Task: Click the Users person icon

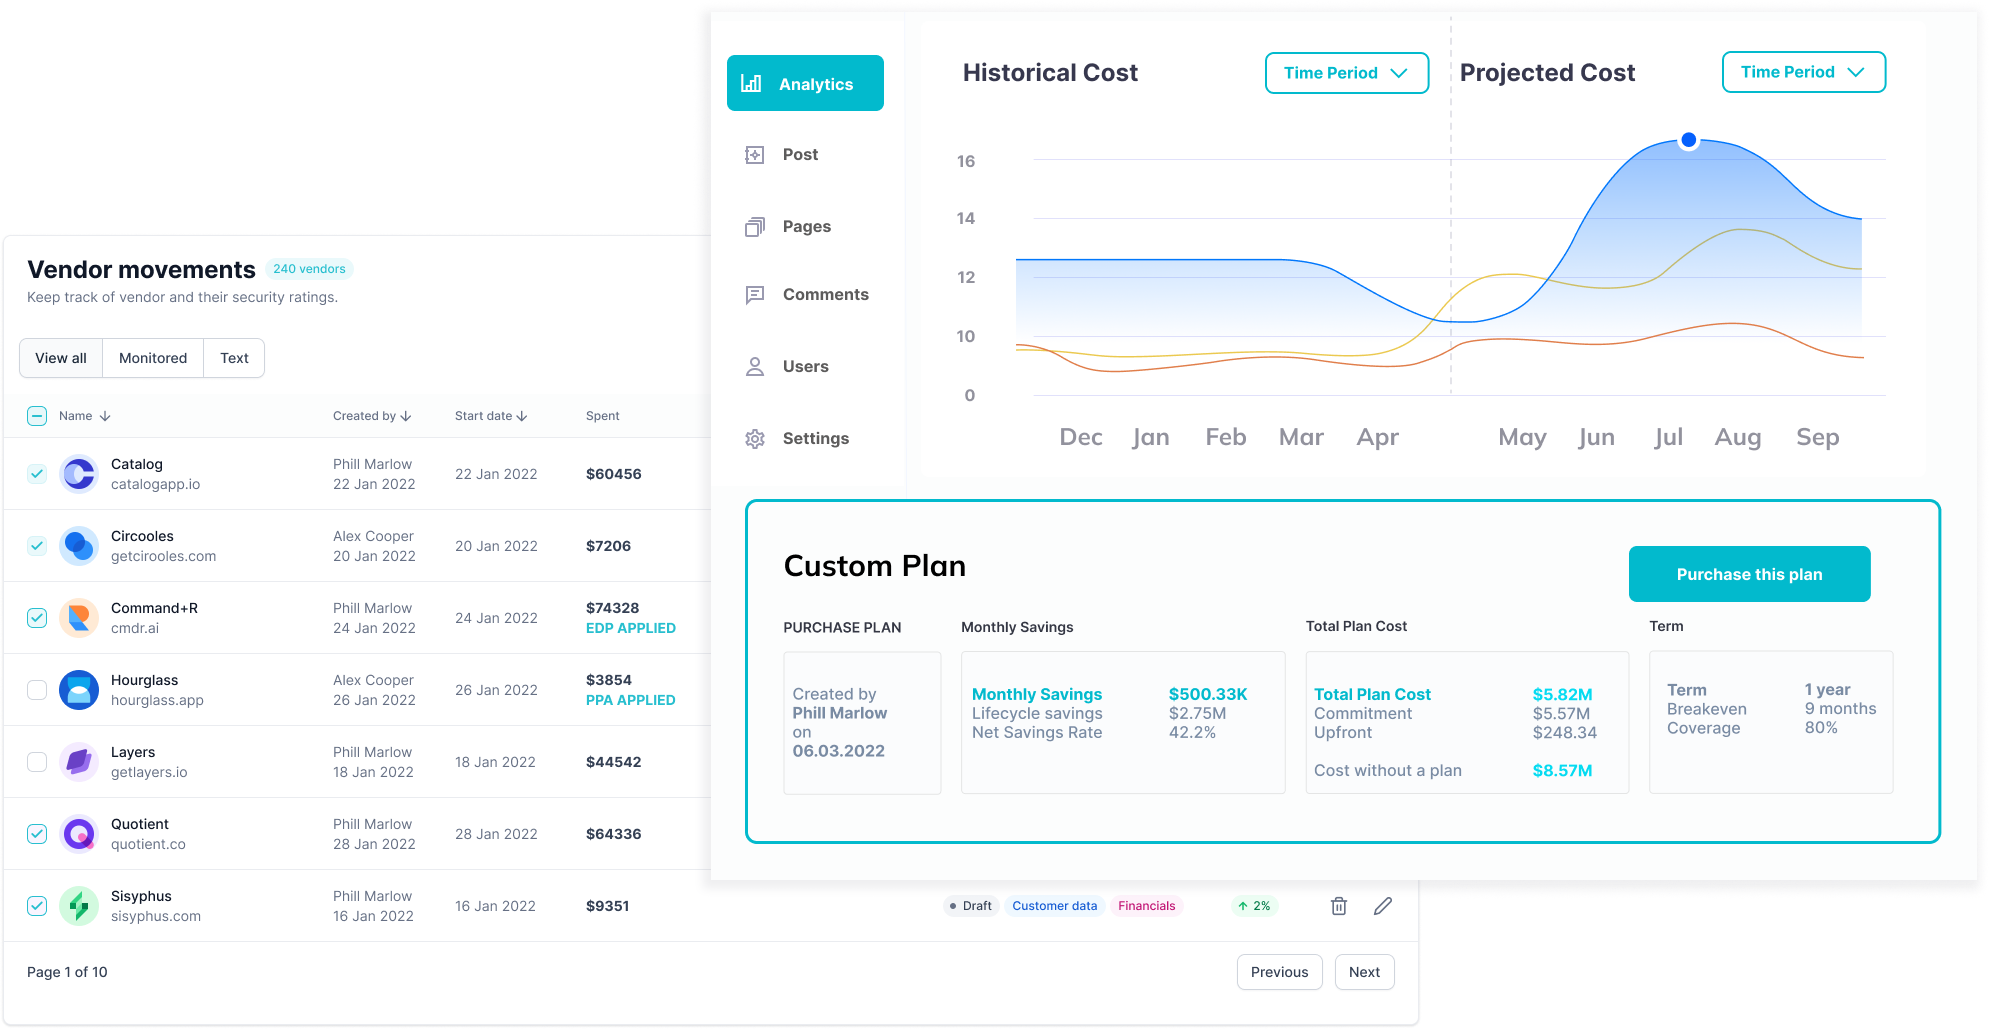Action: pyautogui.click(x=755, y=367)
